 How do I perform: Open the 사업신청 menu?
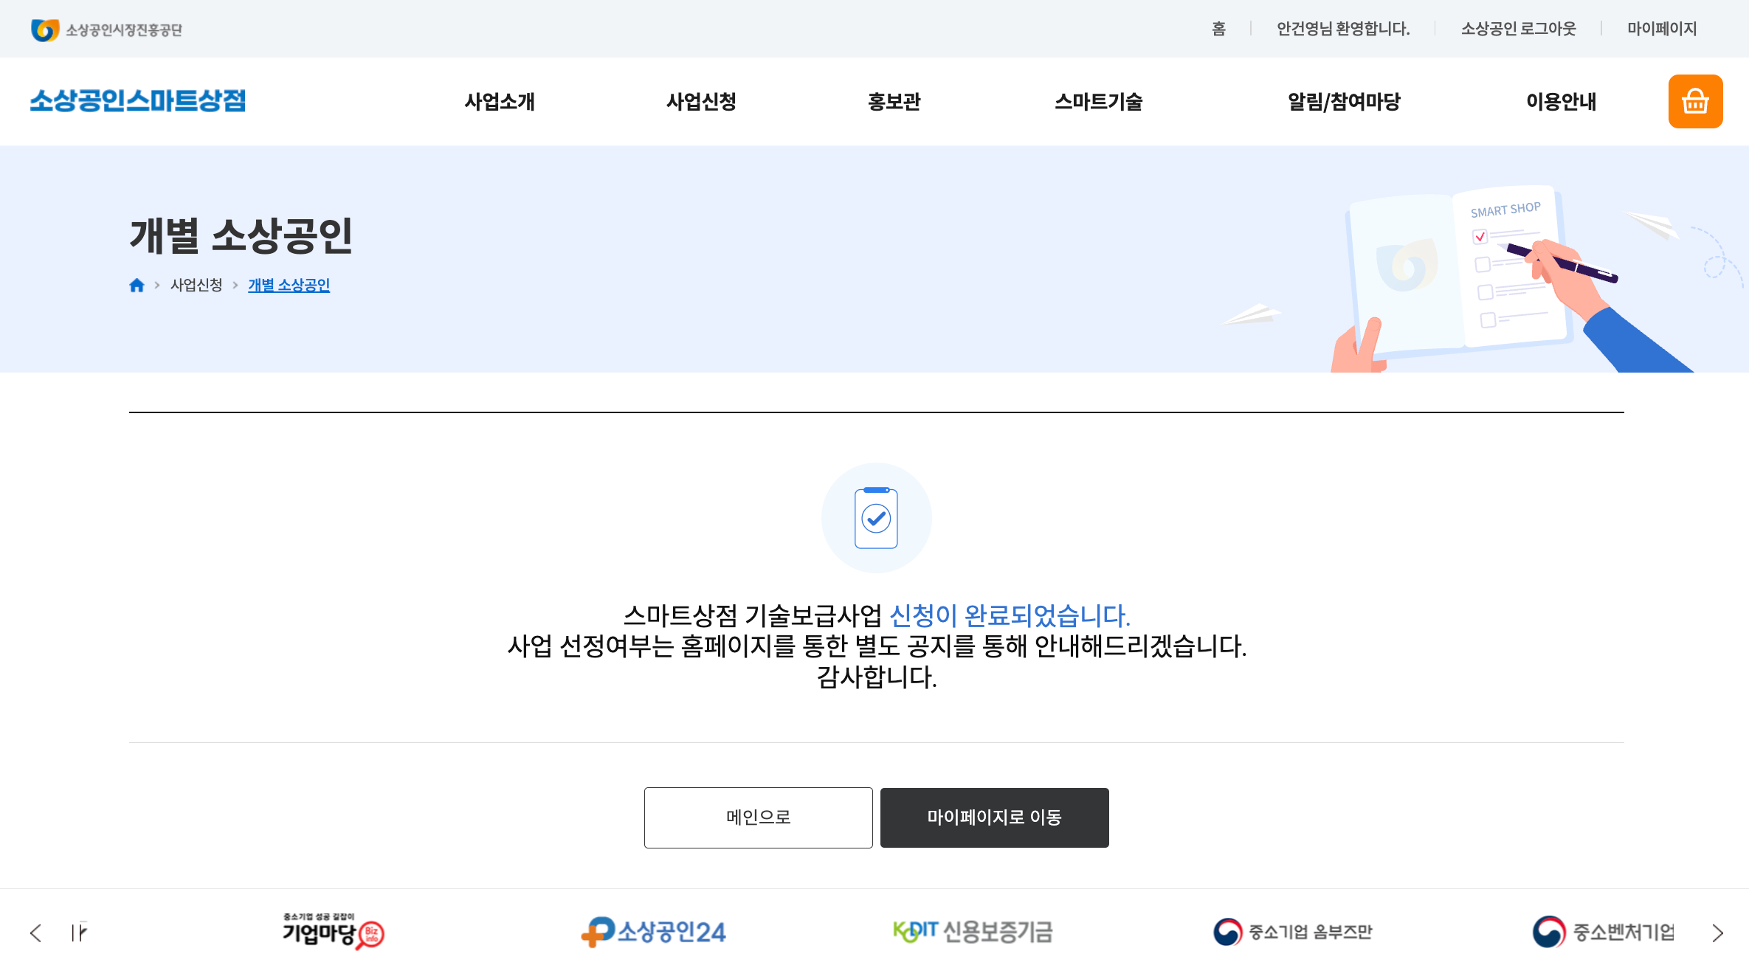[x=701, y=102]
